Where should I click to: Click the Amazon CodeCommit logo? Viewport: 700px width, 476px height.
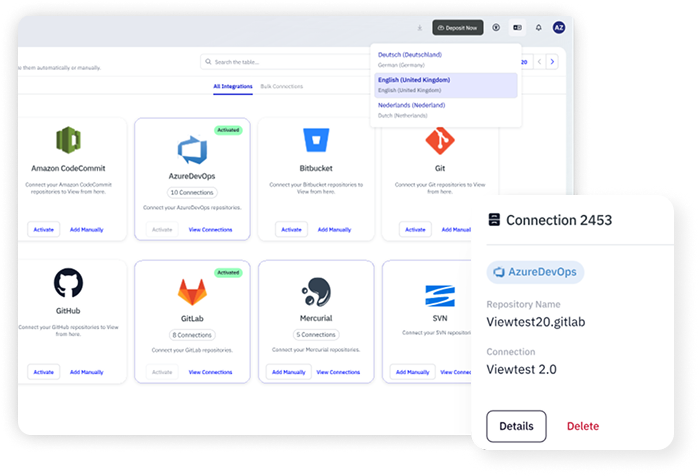(x=68, y=140)
